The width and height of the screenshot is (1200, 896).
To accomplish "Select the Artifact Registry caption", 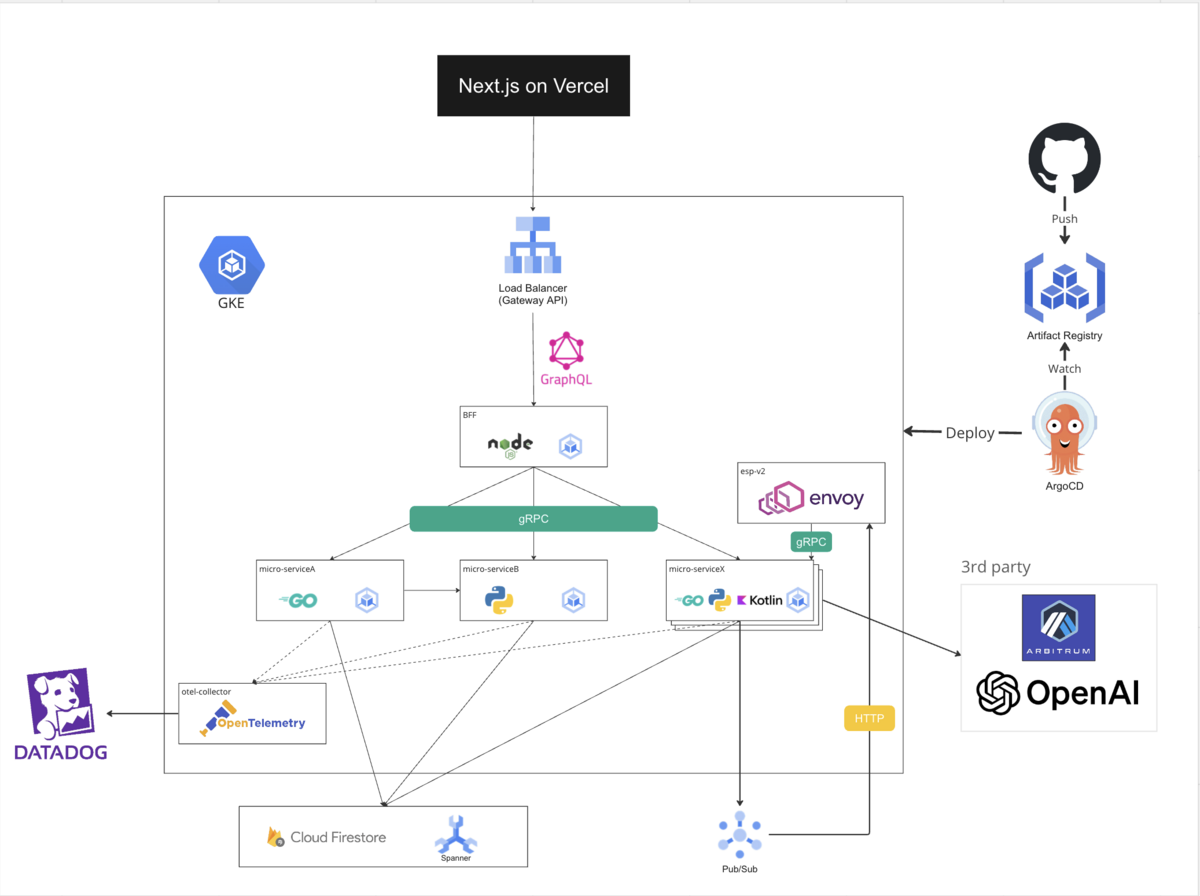I will point(1065,336).
